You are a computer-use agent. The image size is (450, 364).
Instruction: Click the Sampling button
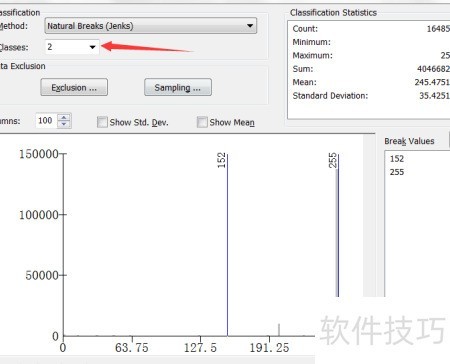pyautogui.click(x=178, y=87)
